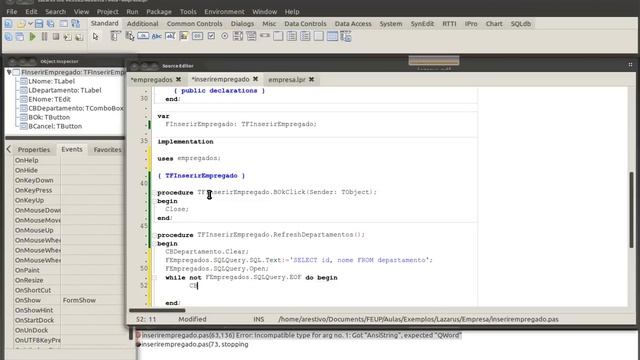The height and width of the screenshot is (360, 640).
Task: Open the empresa.lpr editor tab
Action: 287,80
